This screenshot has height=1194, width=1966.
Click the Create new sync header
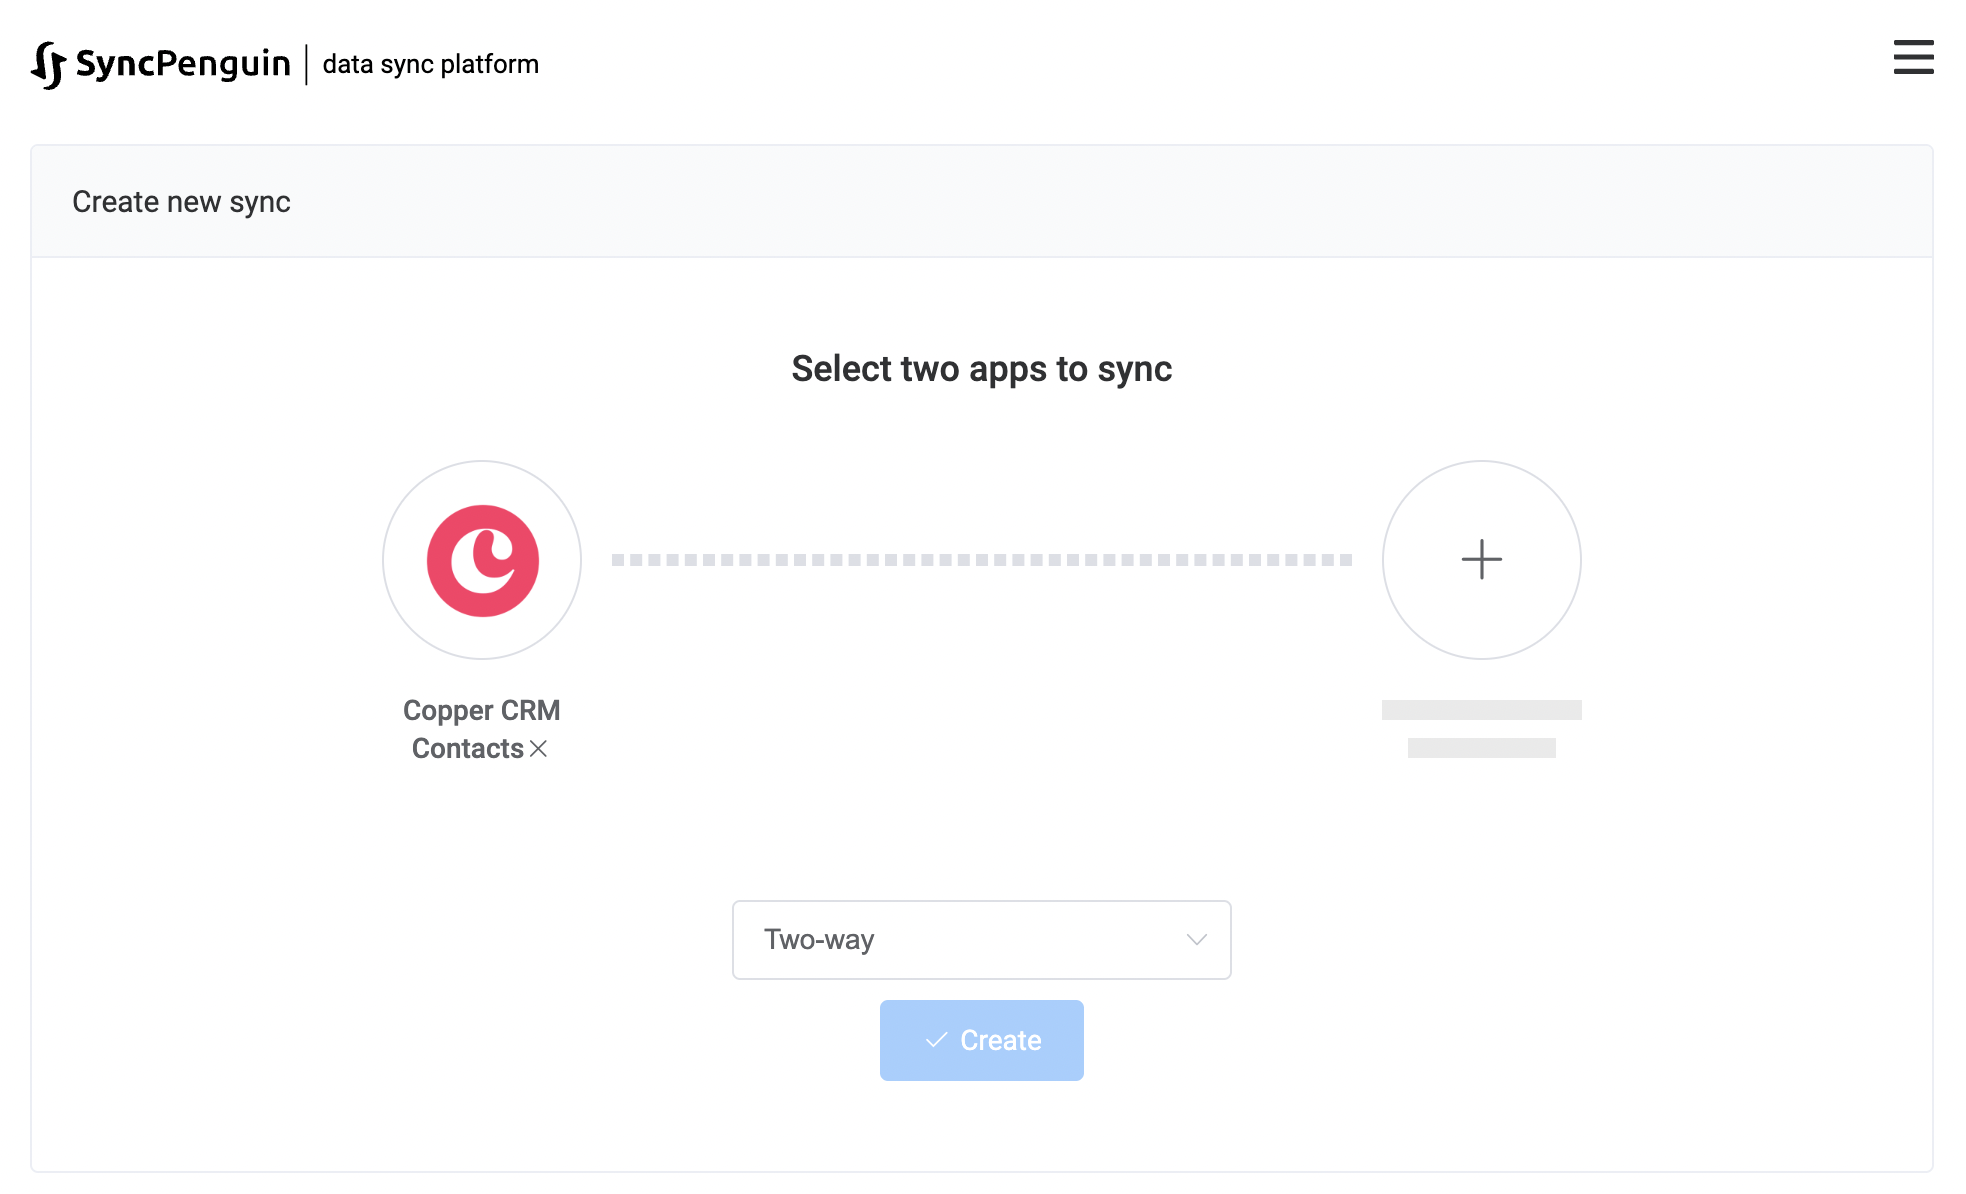pos(181,202)
